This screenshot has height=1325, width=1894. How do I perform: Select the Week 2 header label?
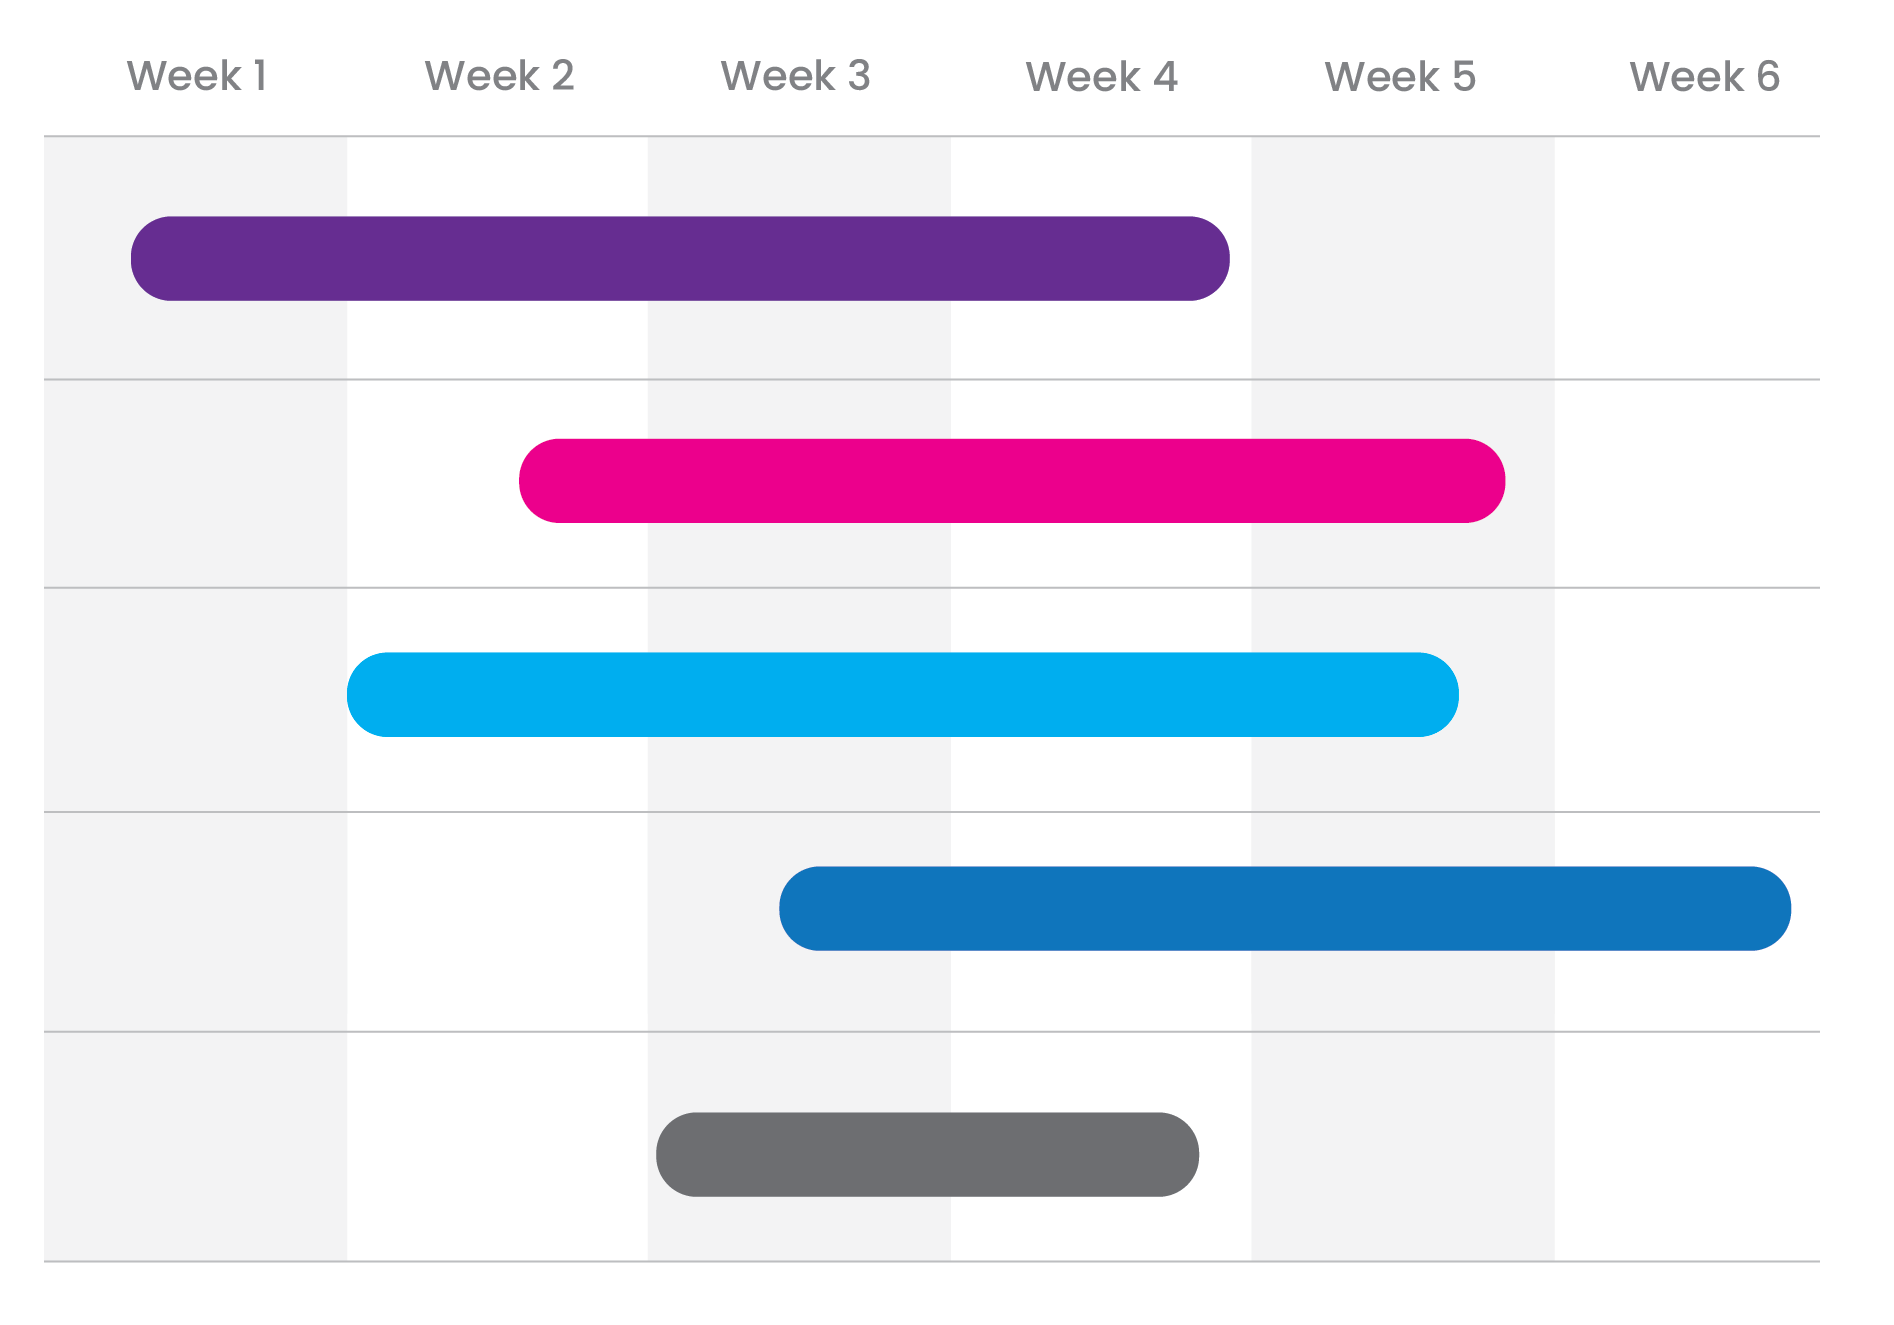coord(499,76)
